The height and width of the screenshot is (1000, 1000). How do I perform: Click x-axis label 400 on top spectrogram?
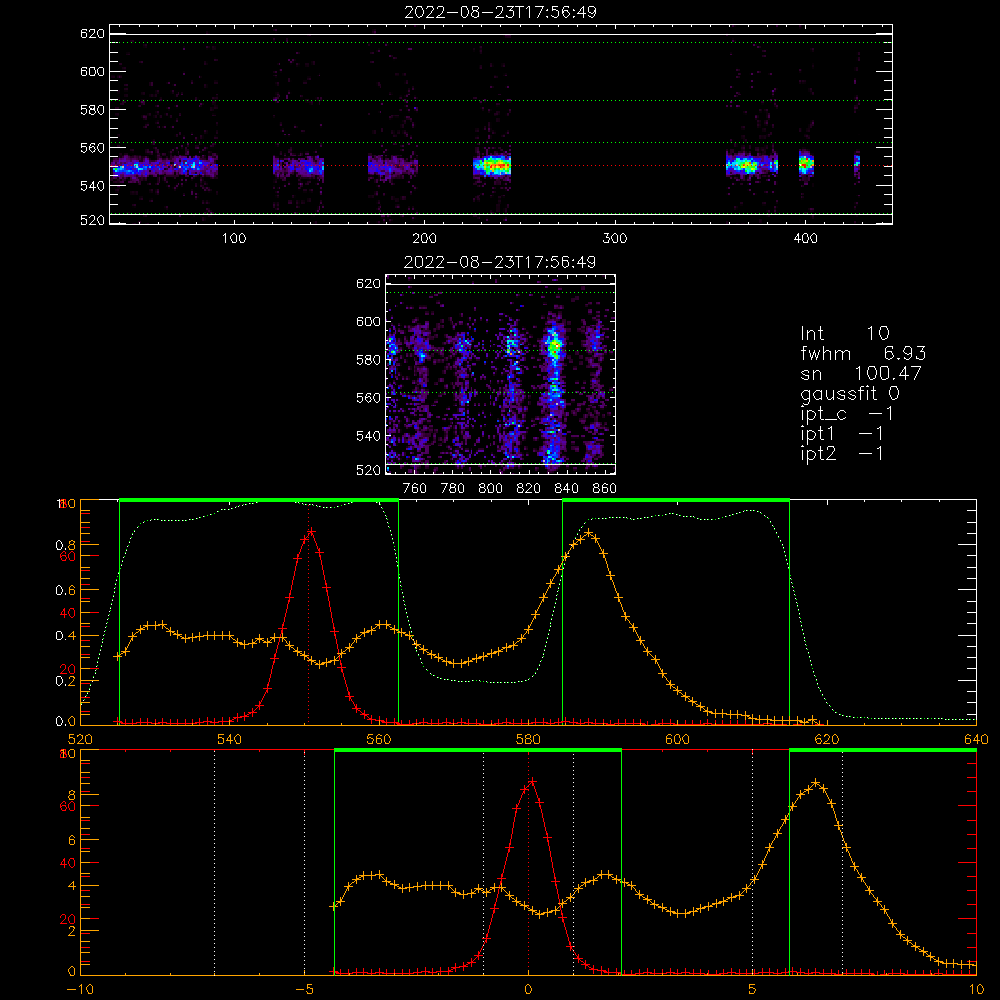[805, 239]
